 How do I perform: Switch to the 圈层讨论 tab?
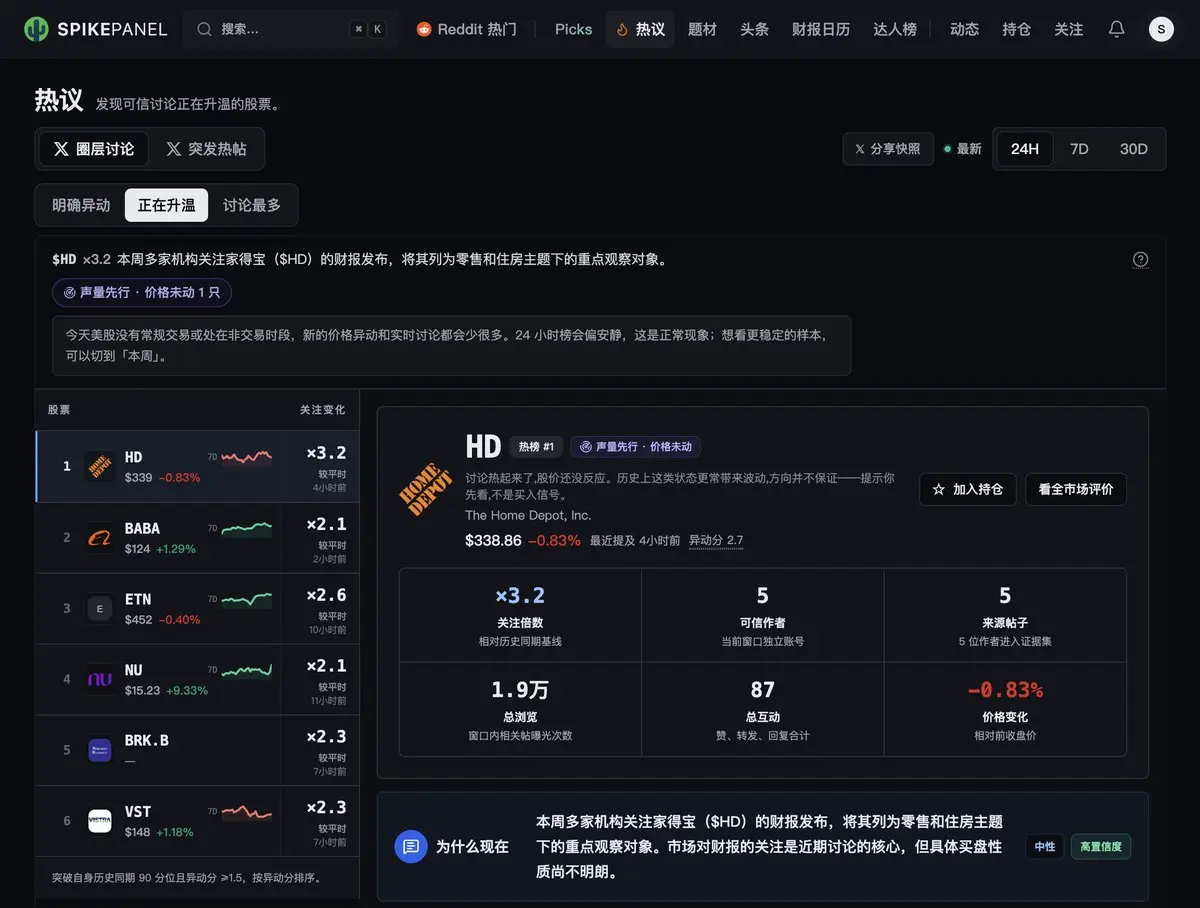tap(94, 149)
